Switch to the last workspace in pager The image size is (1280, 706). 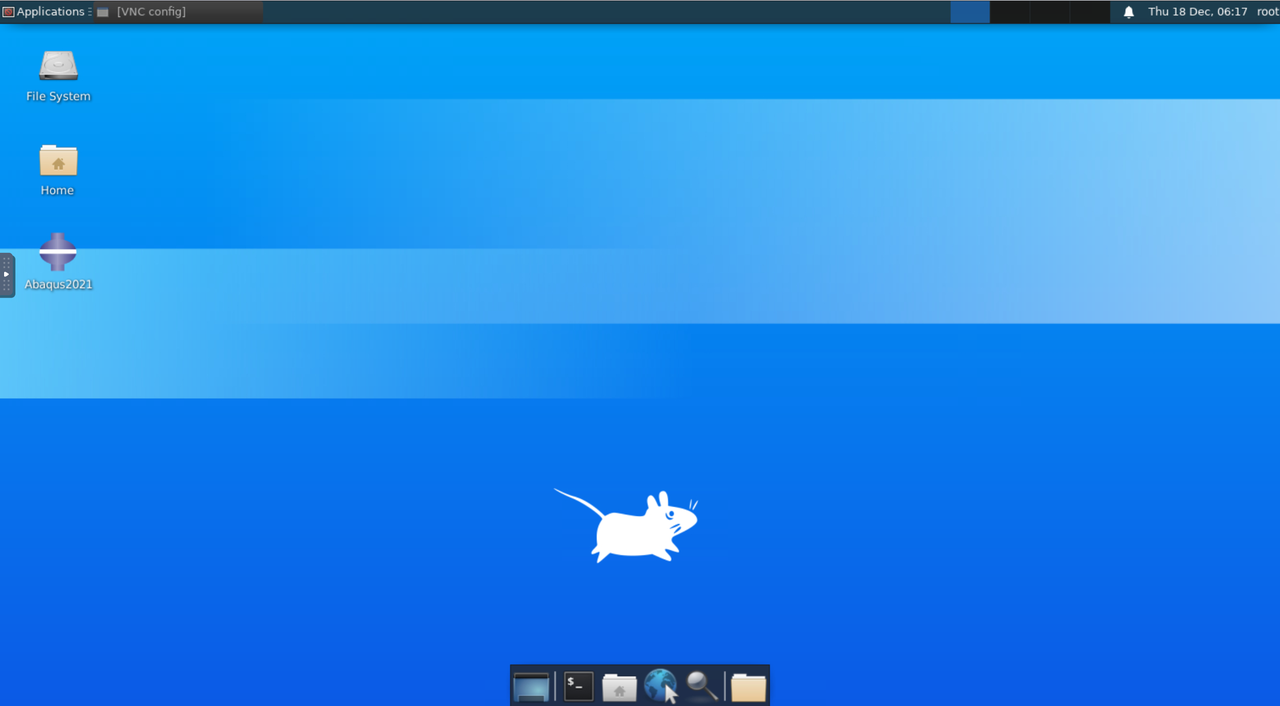1089,12
